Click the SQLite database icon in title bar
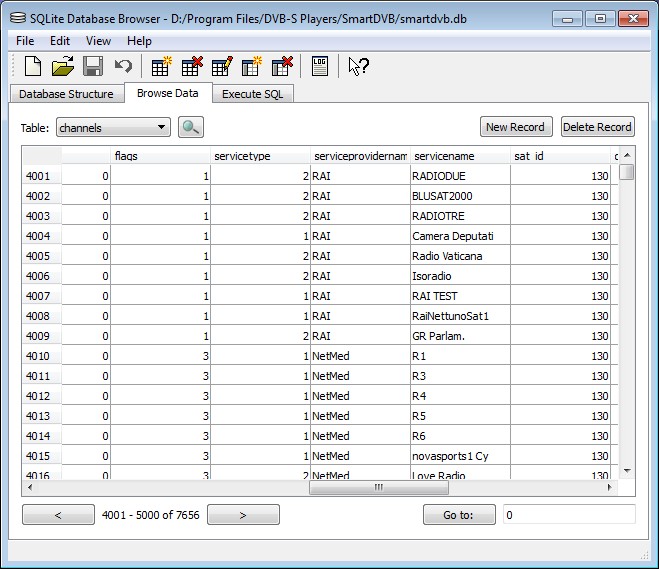Image resolution: width=659 pixels, height=569 pixels. (x=18, y=18)
